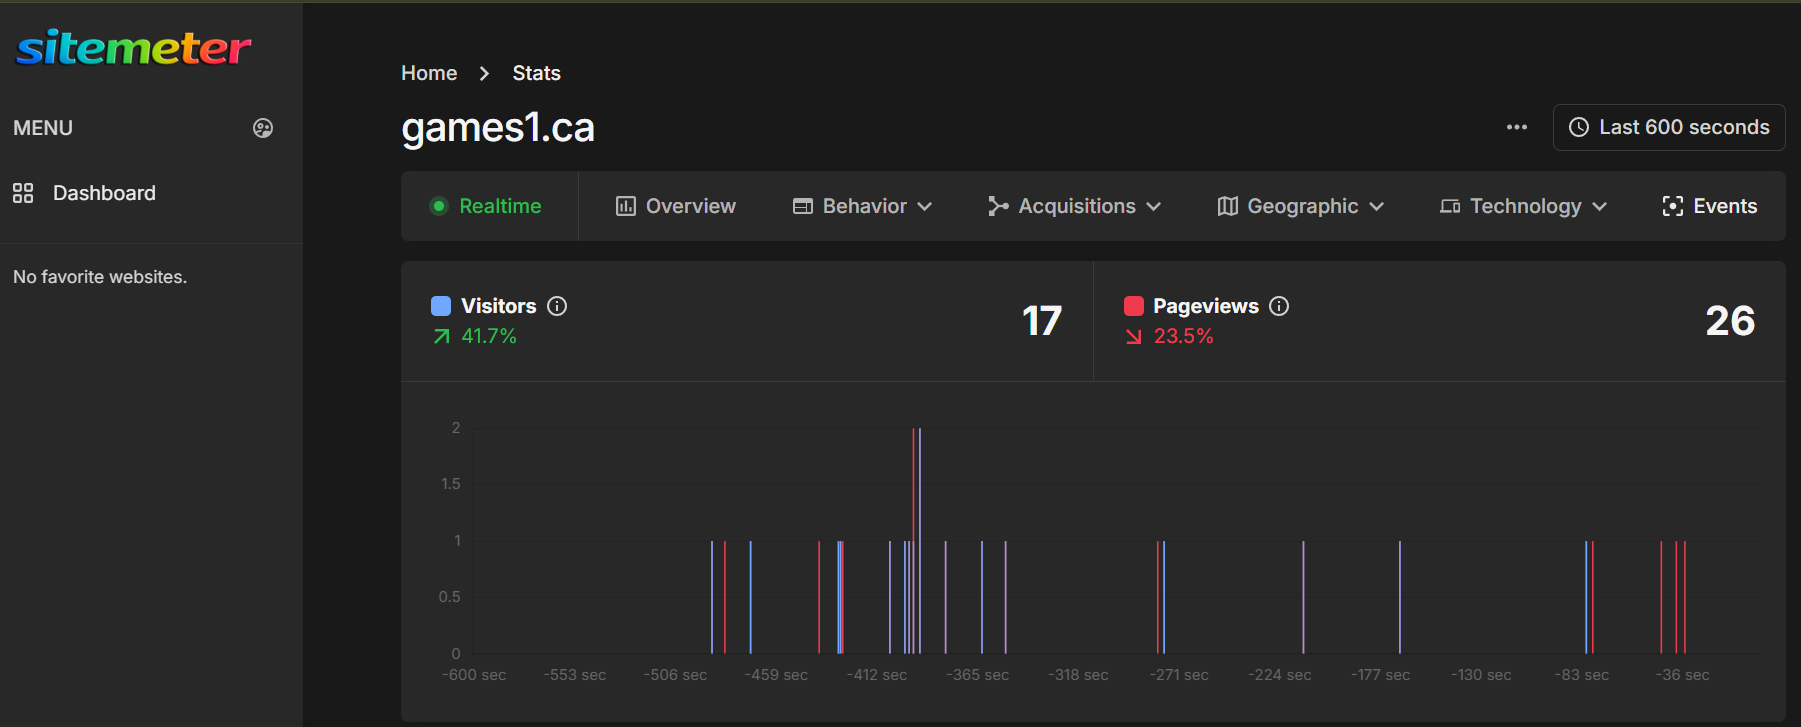Open the Events tab
Viewport: 1801px width, 727px height.
(x=1710, y=206)
